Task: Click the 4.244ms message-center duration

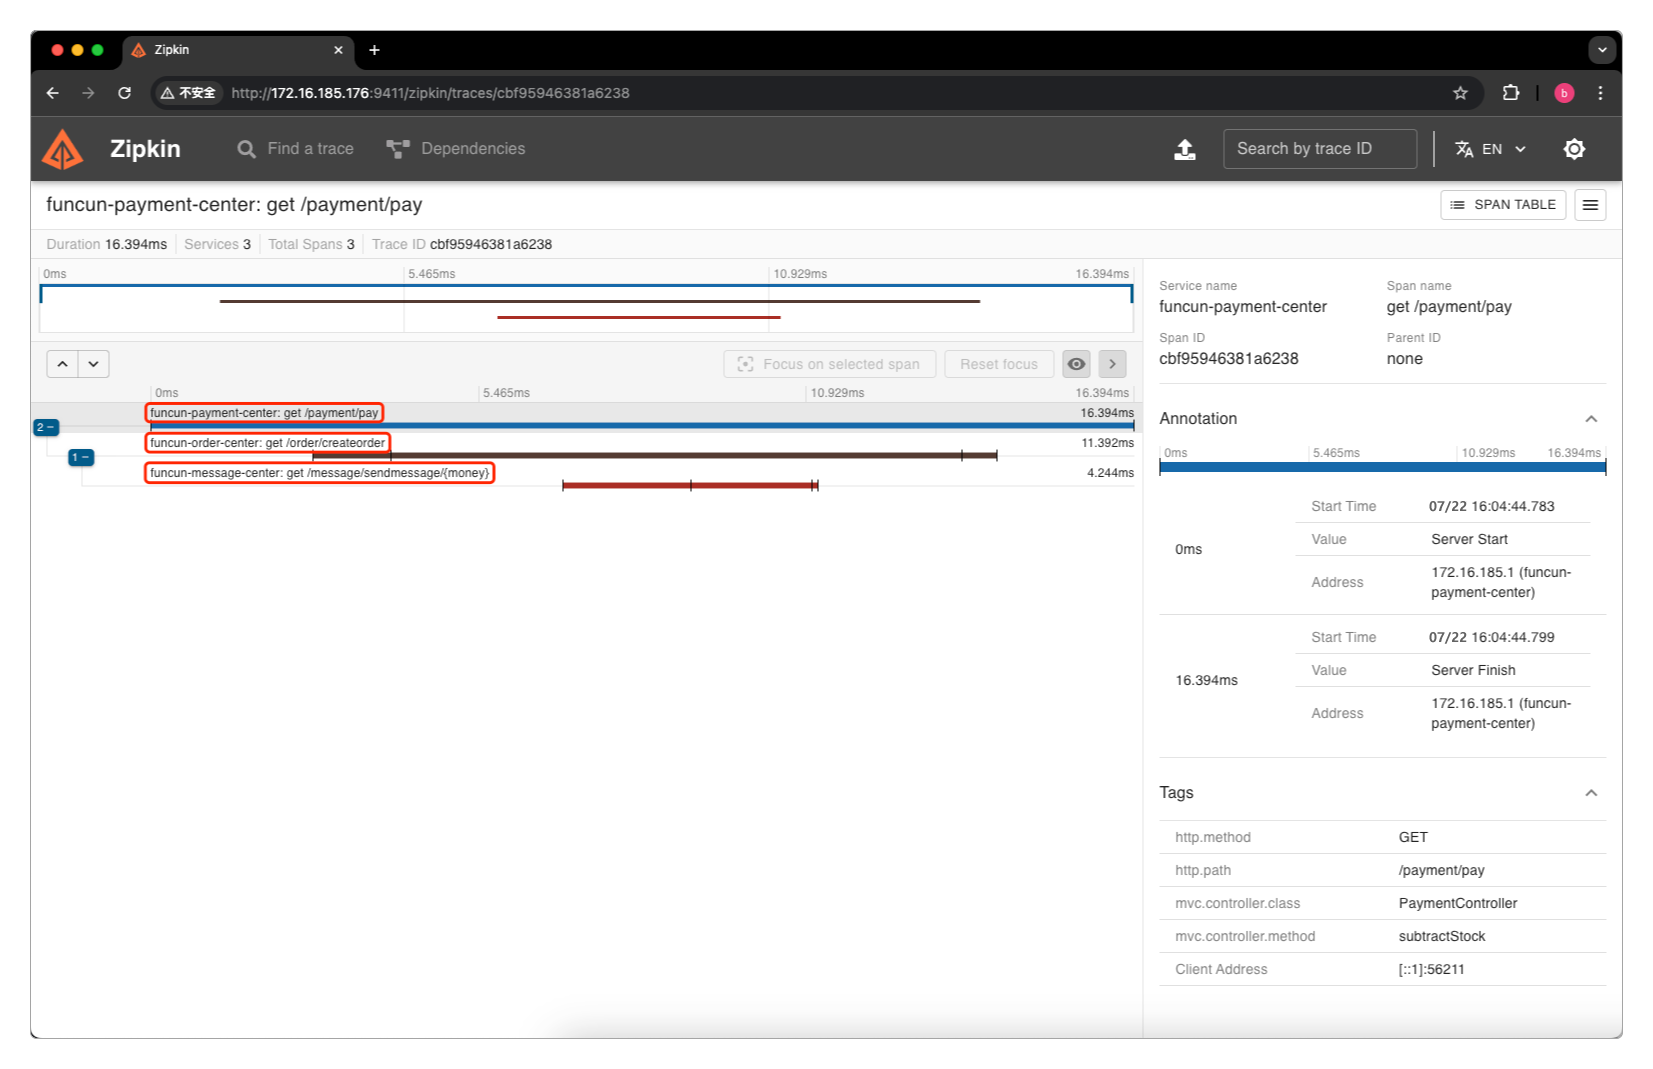Action: 1110,473
